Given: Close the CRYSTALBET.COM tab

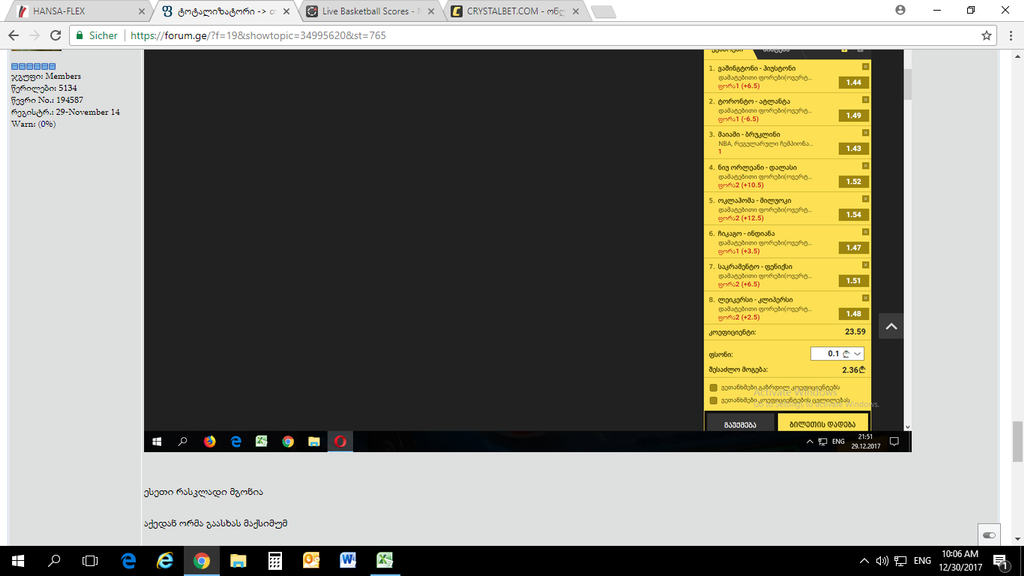Looking at the screenshot, I should click(575, 11).
